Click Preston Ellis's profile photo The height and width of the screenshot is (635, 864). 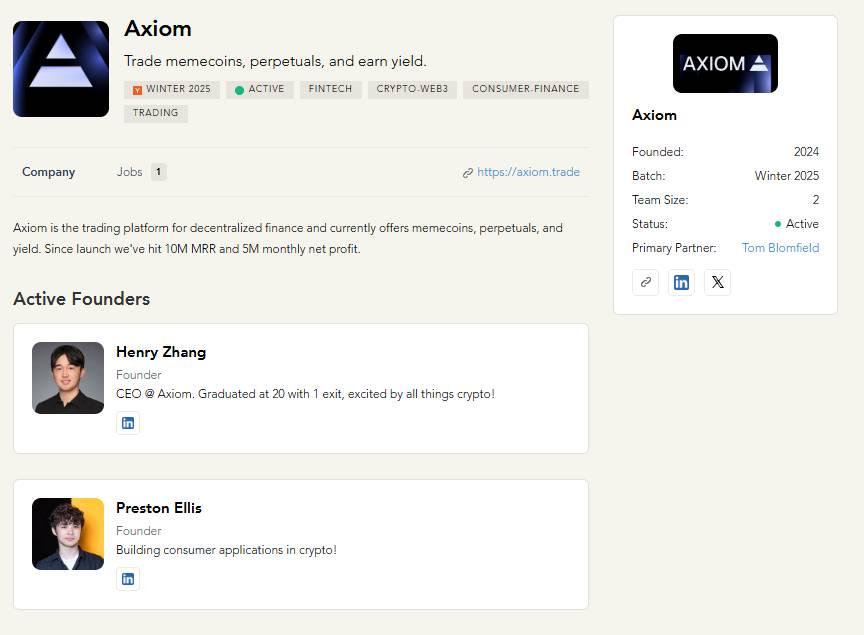(68, 534)
